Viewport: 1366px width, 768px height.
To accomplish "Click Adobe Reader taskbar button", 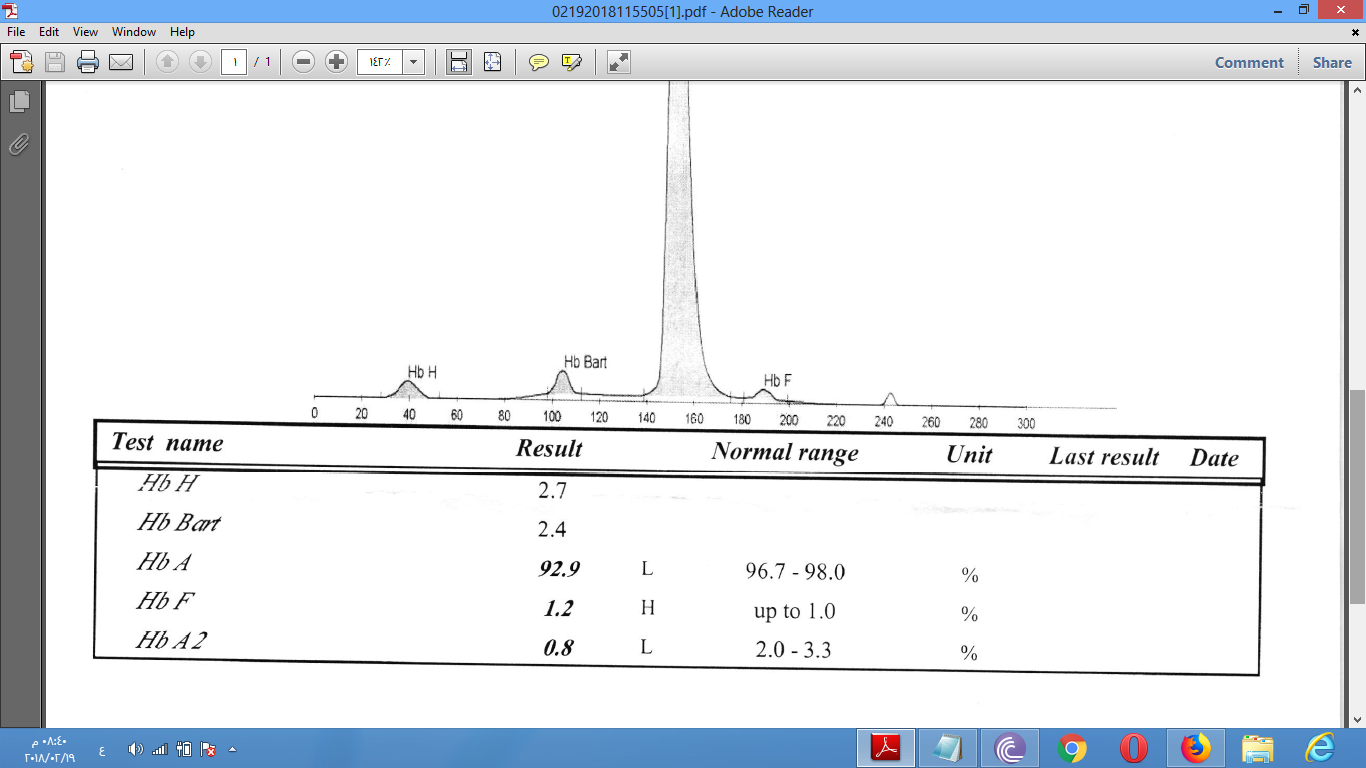I will [886, 748].
